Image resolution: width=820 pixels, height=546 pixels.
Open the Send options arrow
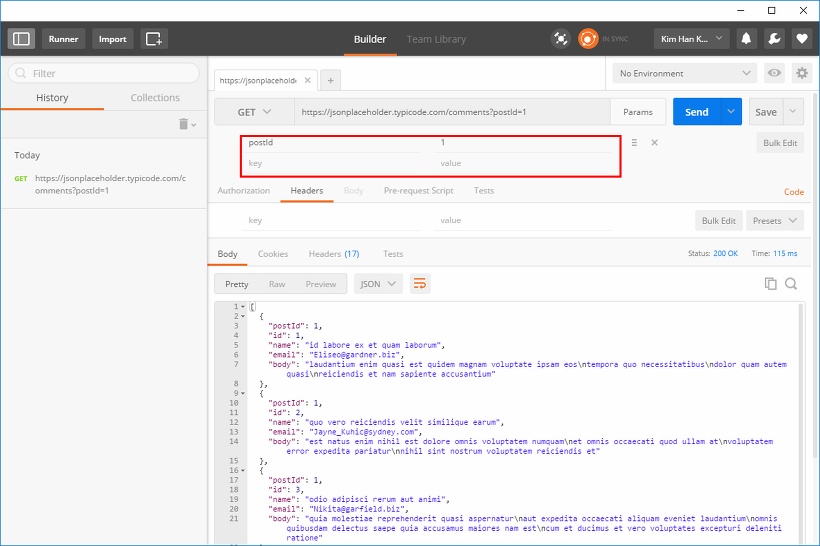(731, 111)
